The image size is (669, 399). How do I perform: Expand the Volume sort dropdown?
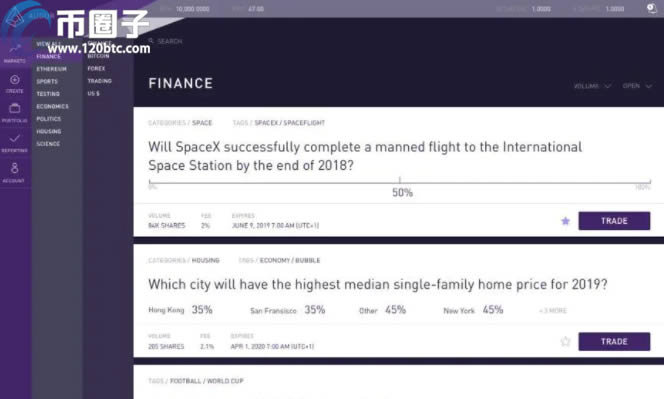pos(592,86)
